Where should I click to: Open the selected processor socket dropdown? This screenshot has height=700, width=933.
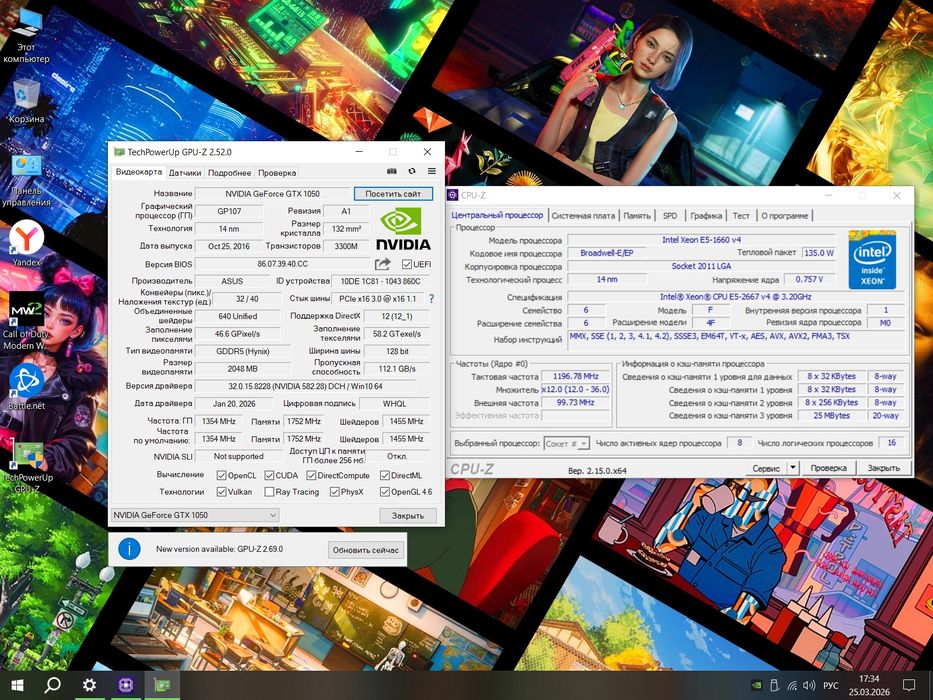pyautogui.click(x=567, y=443)
